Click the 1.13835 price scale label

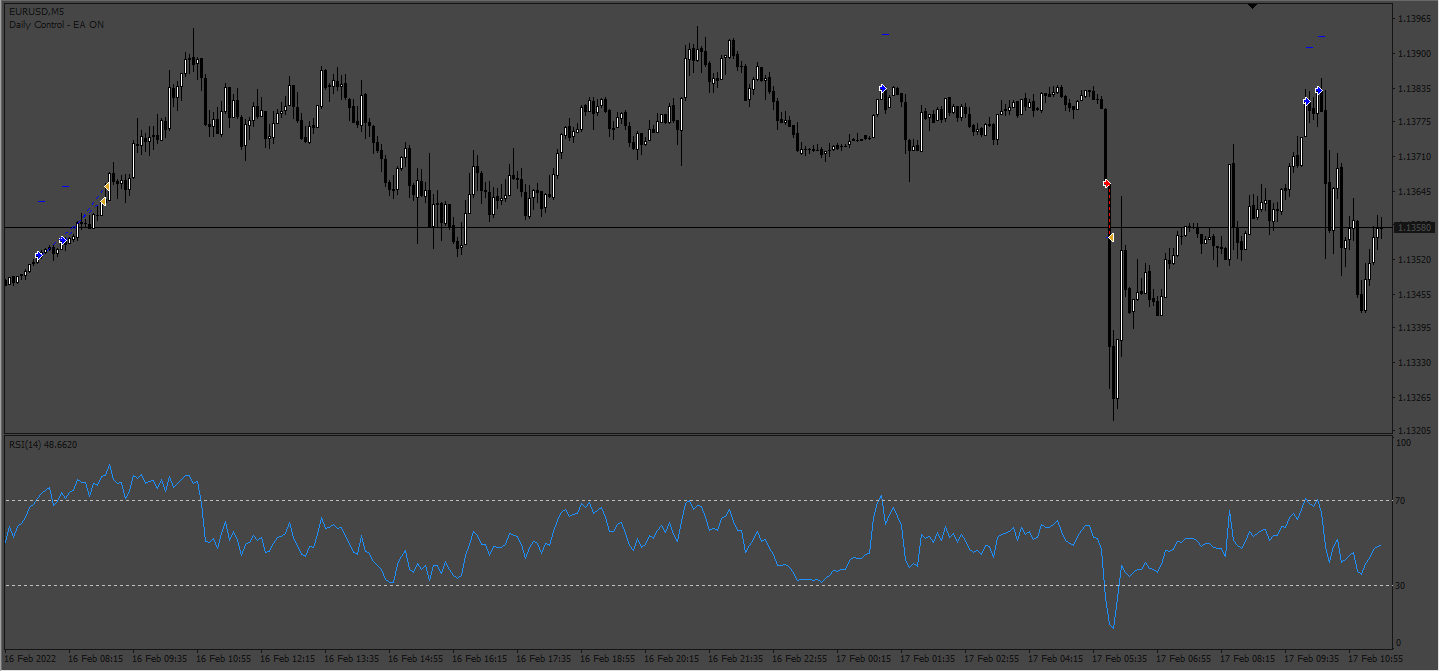(1416, 88)
